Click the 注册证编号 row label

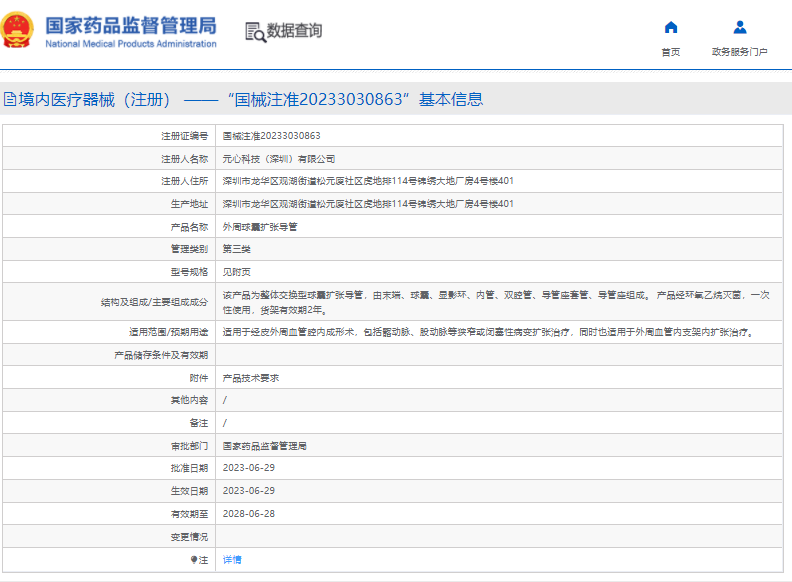[x=184, y=136]
